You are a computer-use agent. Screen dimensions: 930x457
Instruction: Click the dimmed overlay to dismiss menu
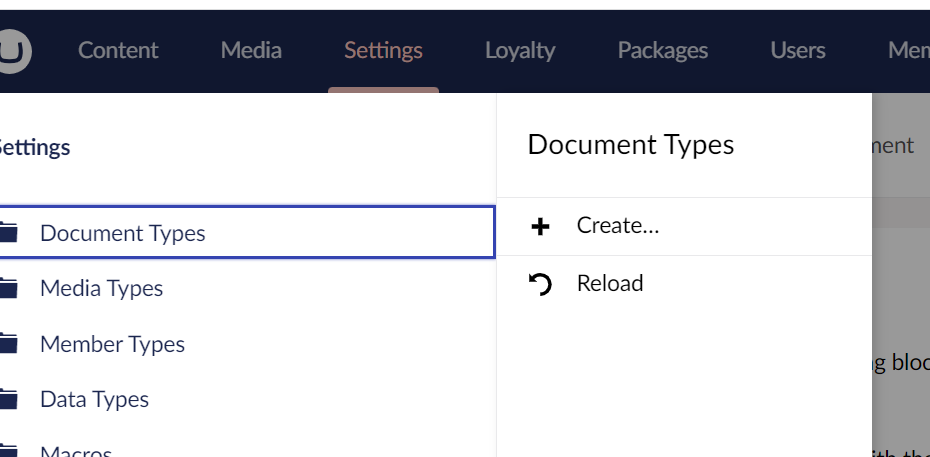click(900, 300)
